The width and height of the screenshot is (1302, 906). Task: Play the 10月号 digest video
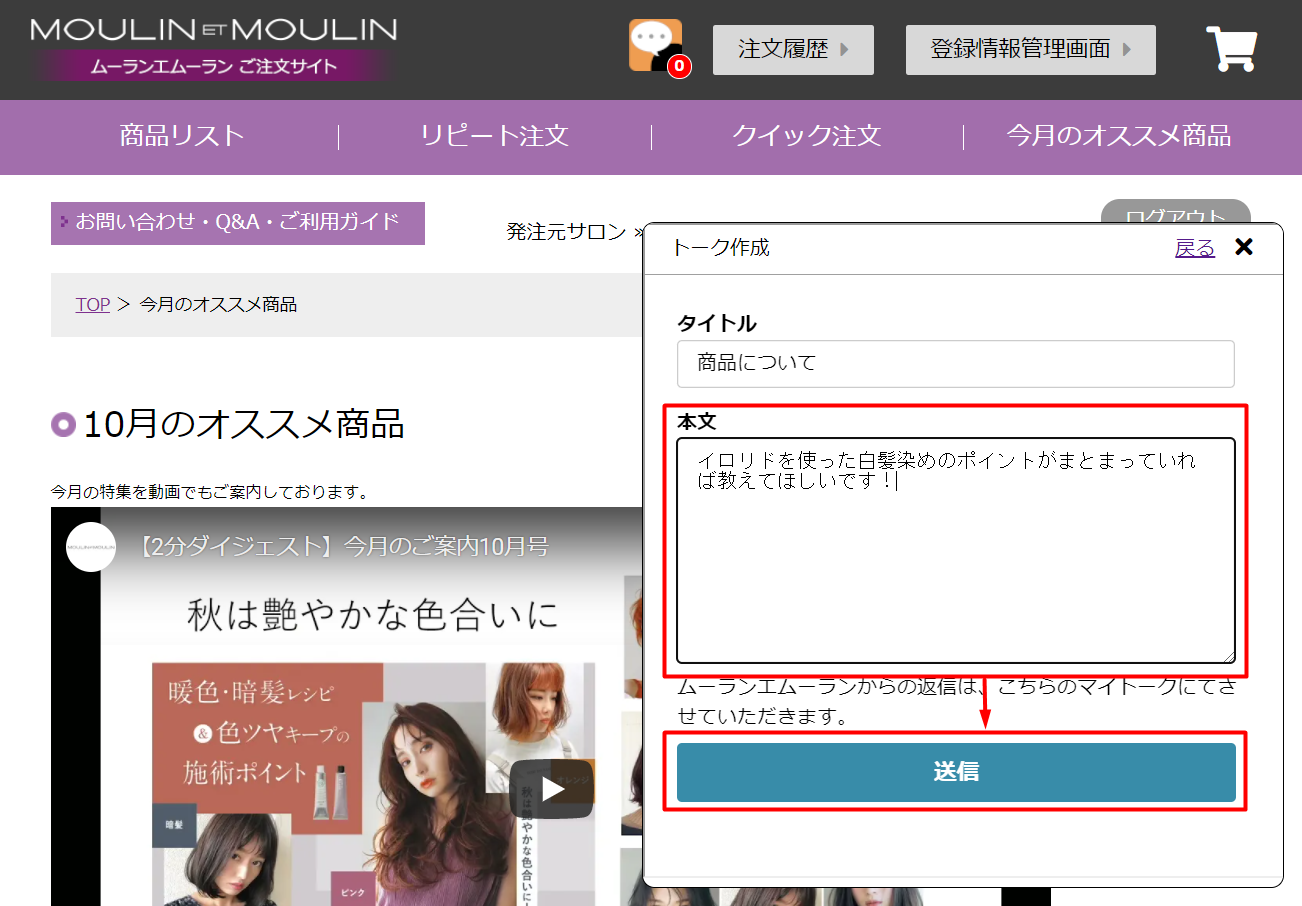tap(551, 789)
